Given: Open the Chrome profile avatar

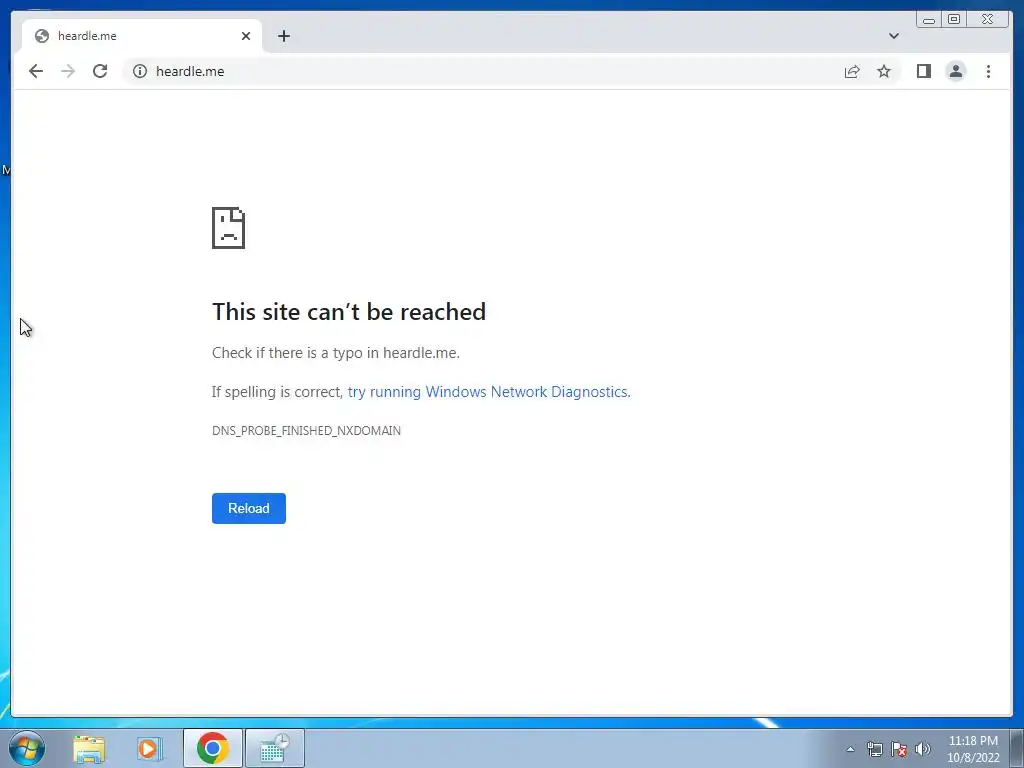Looking at the screenshot, I should tap(955, 71).
